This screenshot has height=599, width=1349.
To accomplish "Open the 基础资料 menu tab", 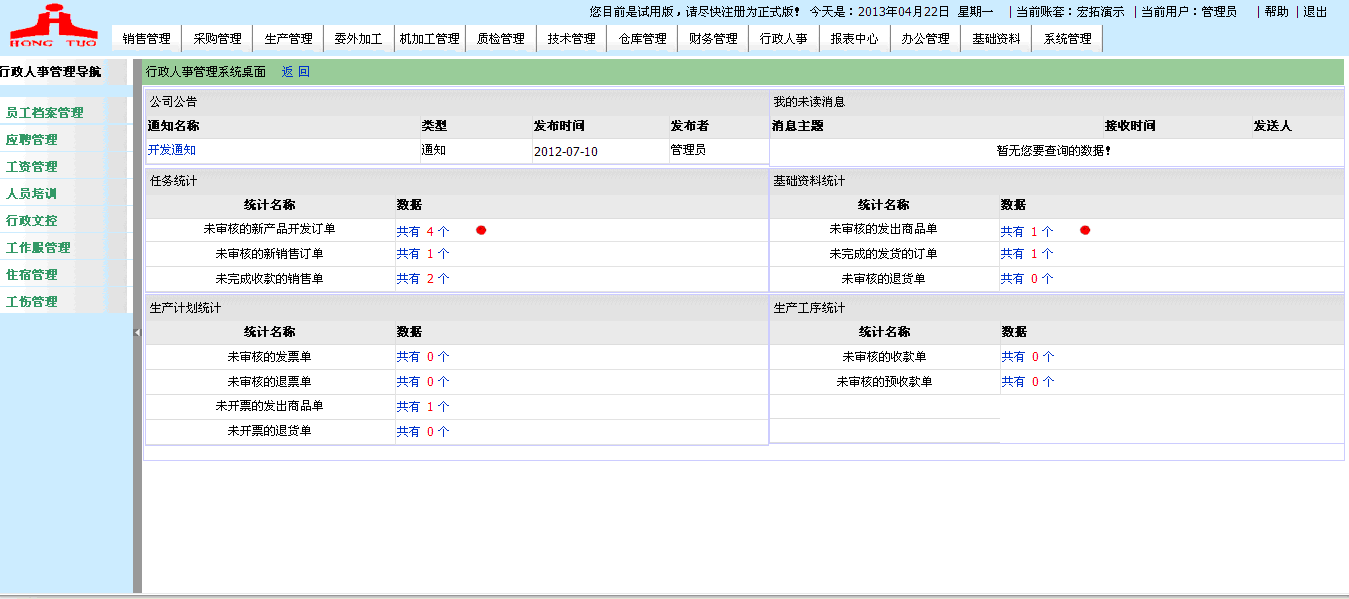I will click(x=996, y=39).
